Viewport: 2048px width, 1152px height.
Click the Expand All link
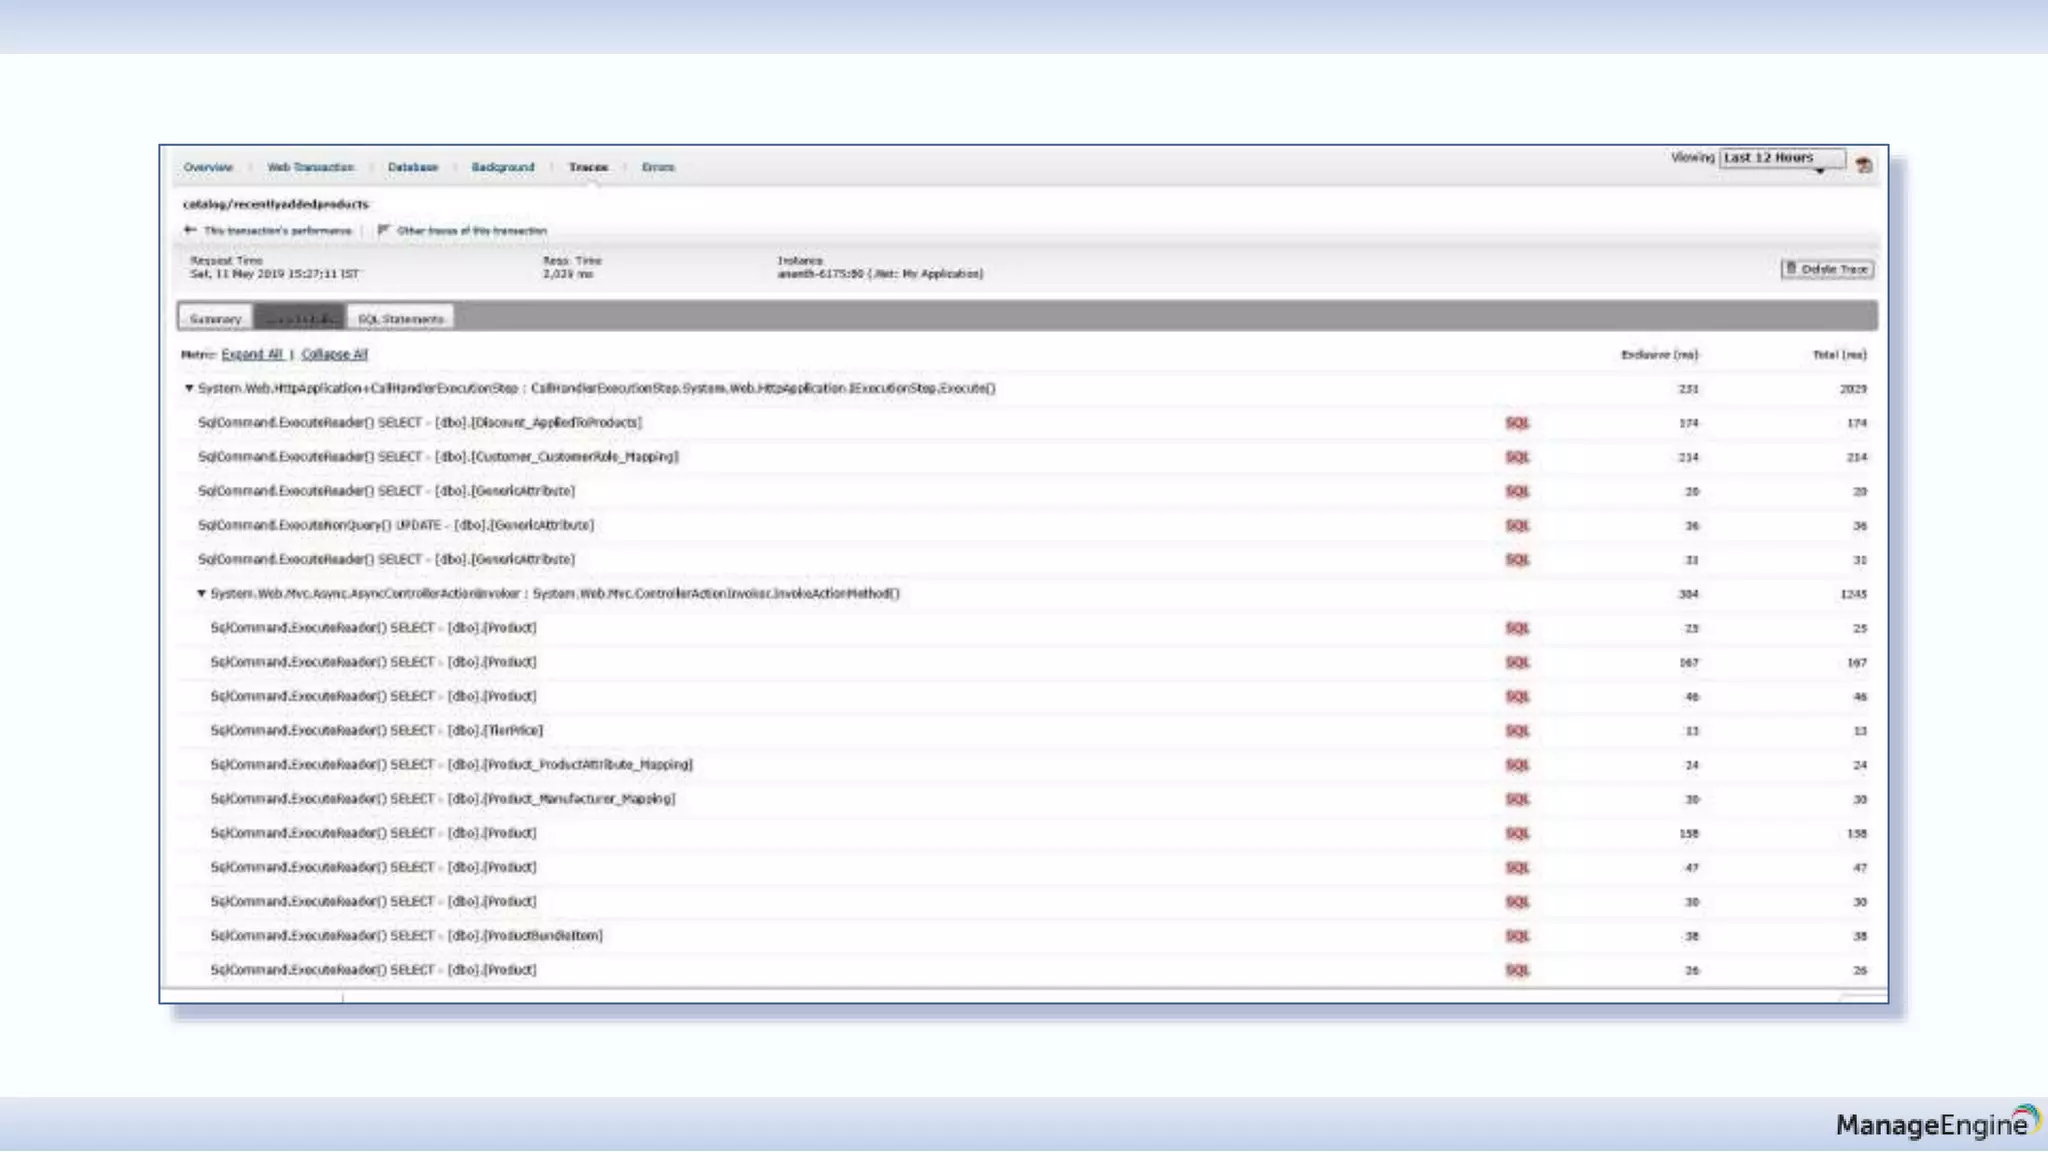(252, 354)
